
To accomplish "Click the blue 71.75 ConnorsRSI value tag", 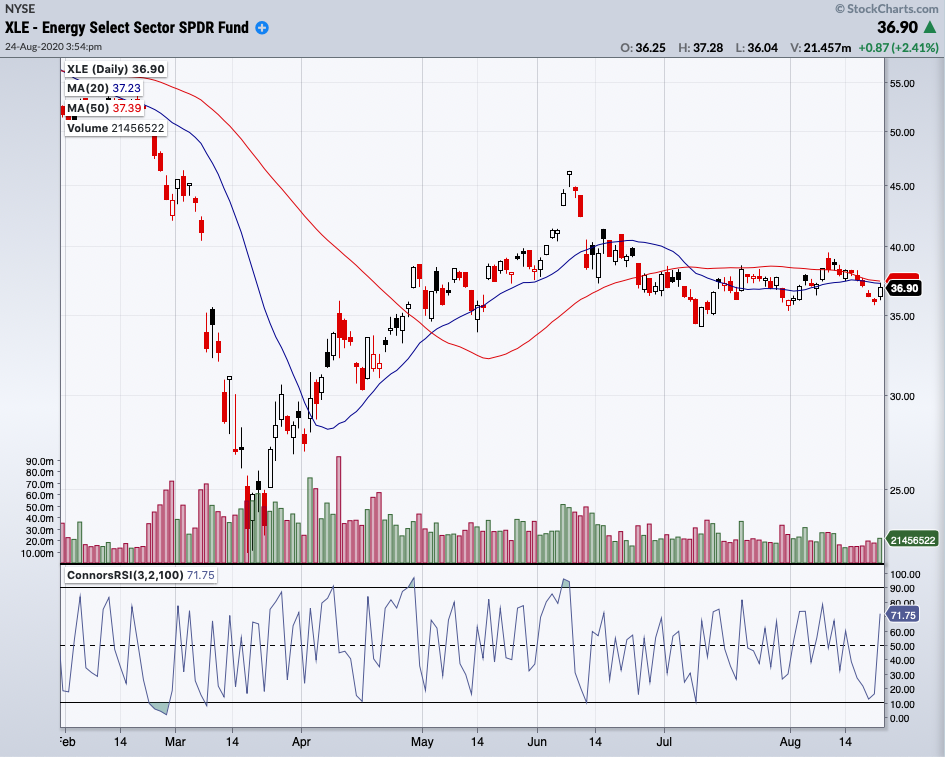I will (904, 618).
